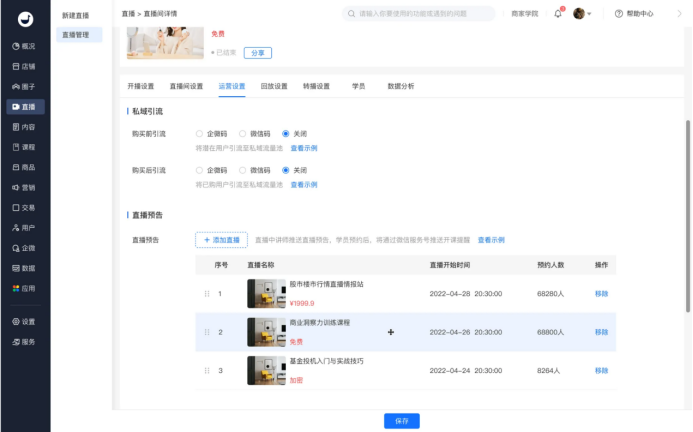Click the 直播 breadcrumb link

coord(128,14)
